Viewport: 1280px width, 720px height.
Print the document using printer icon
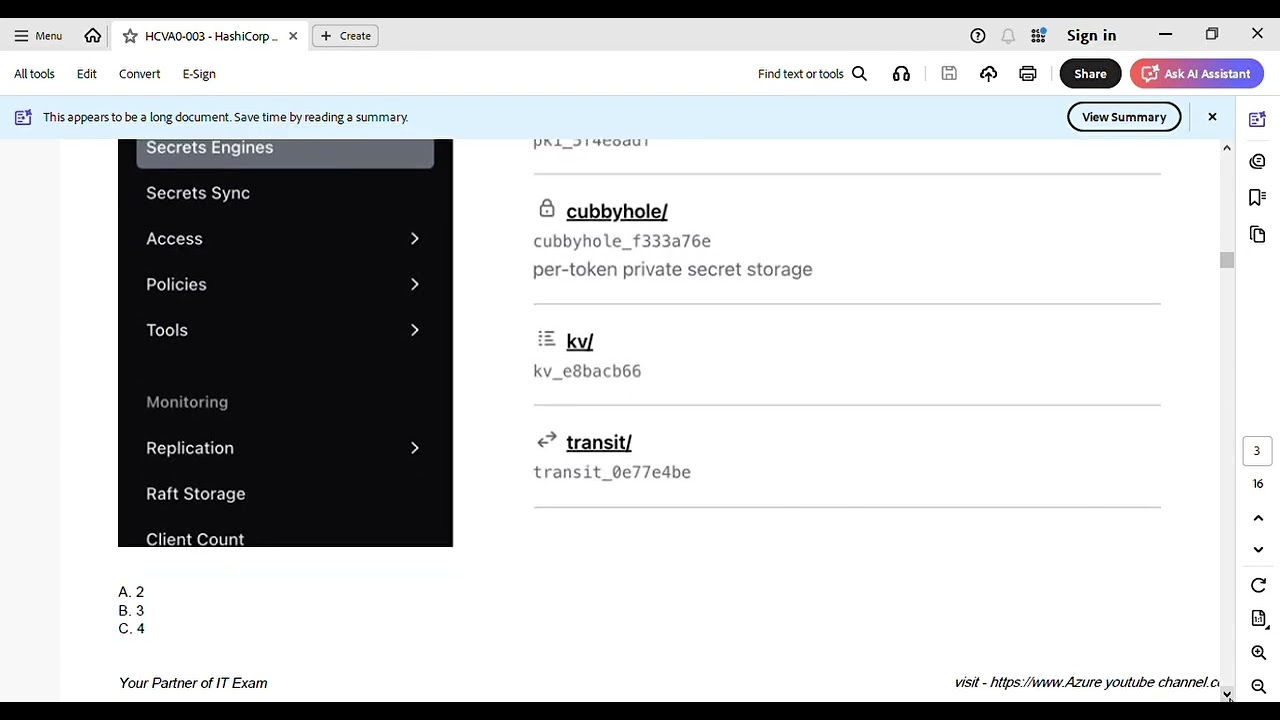pos(1027,74)
